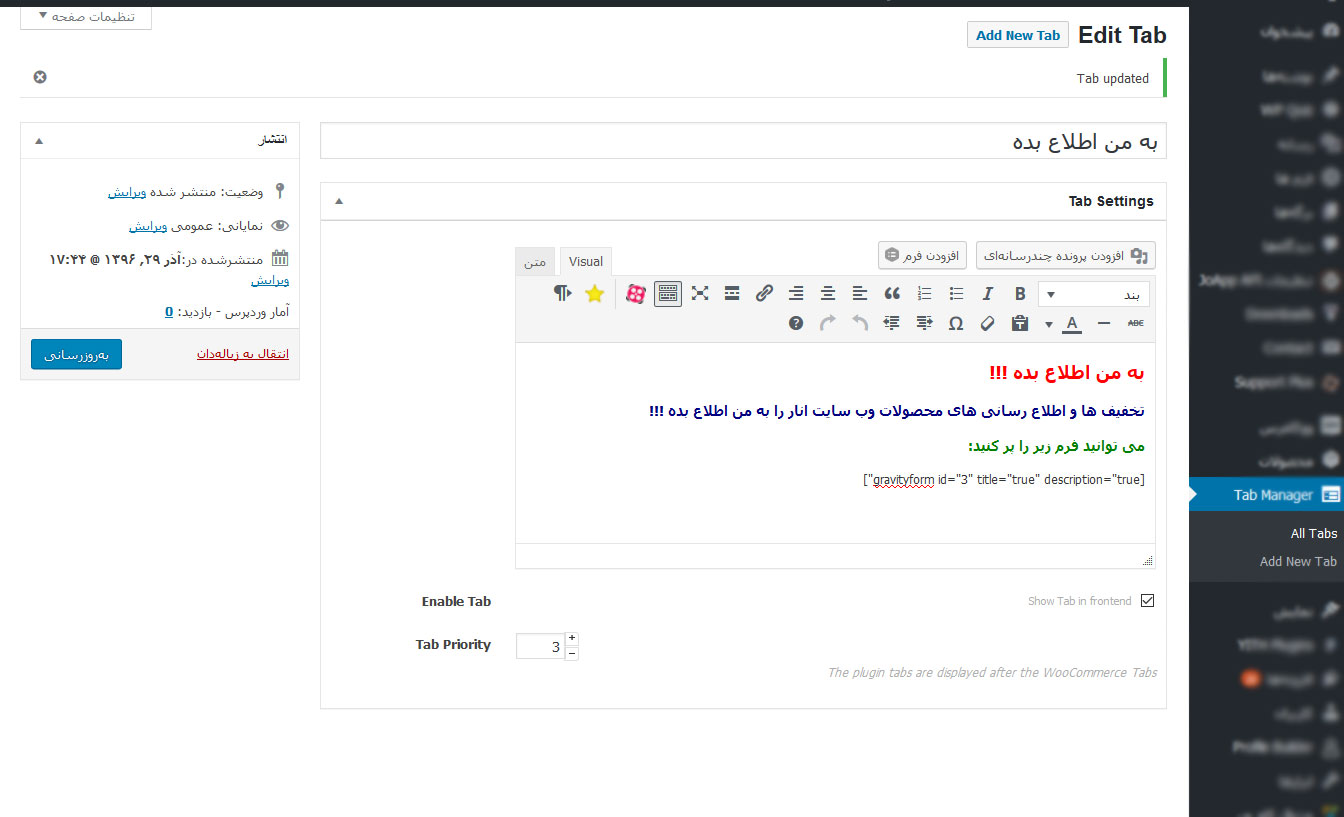Open text color picker dropdown arrow

1049,324
